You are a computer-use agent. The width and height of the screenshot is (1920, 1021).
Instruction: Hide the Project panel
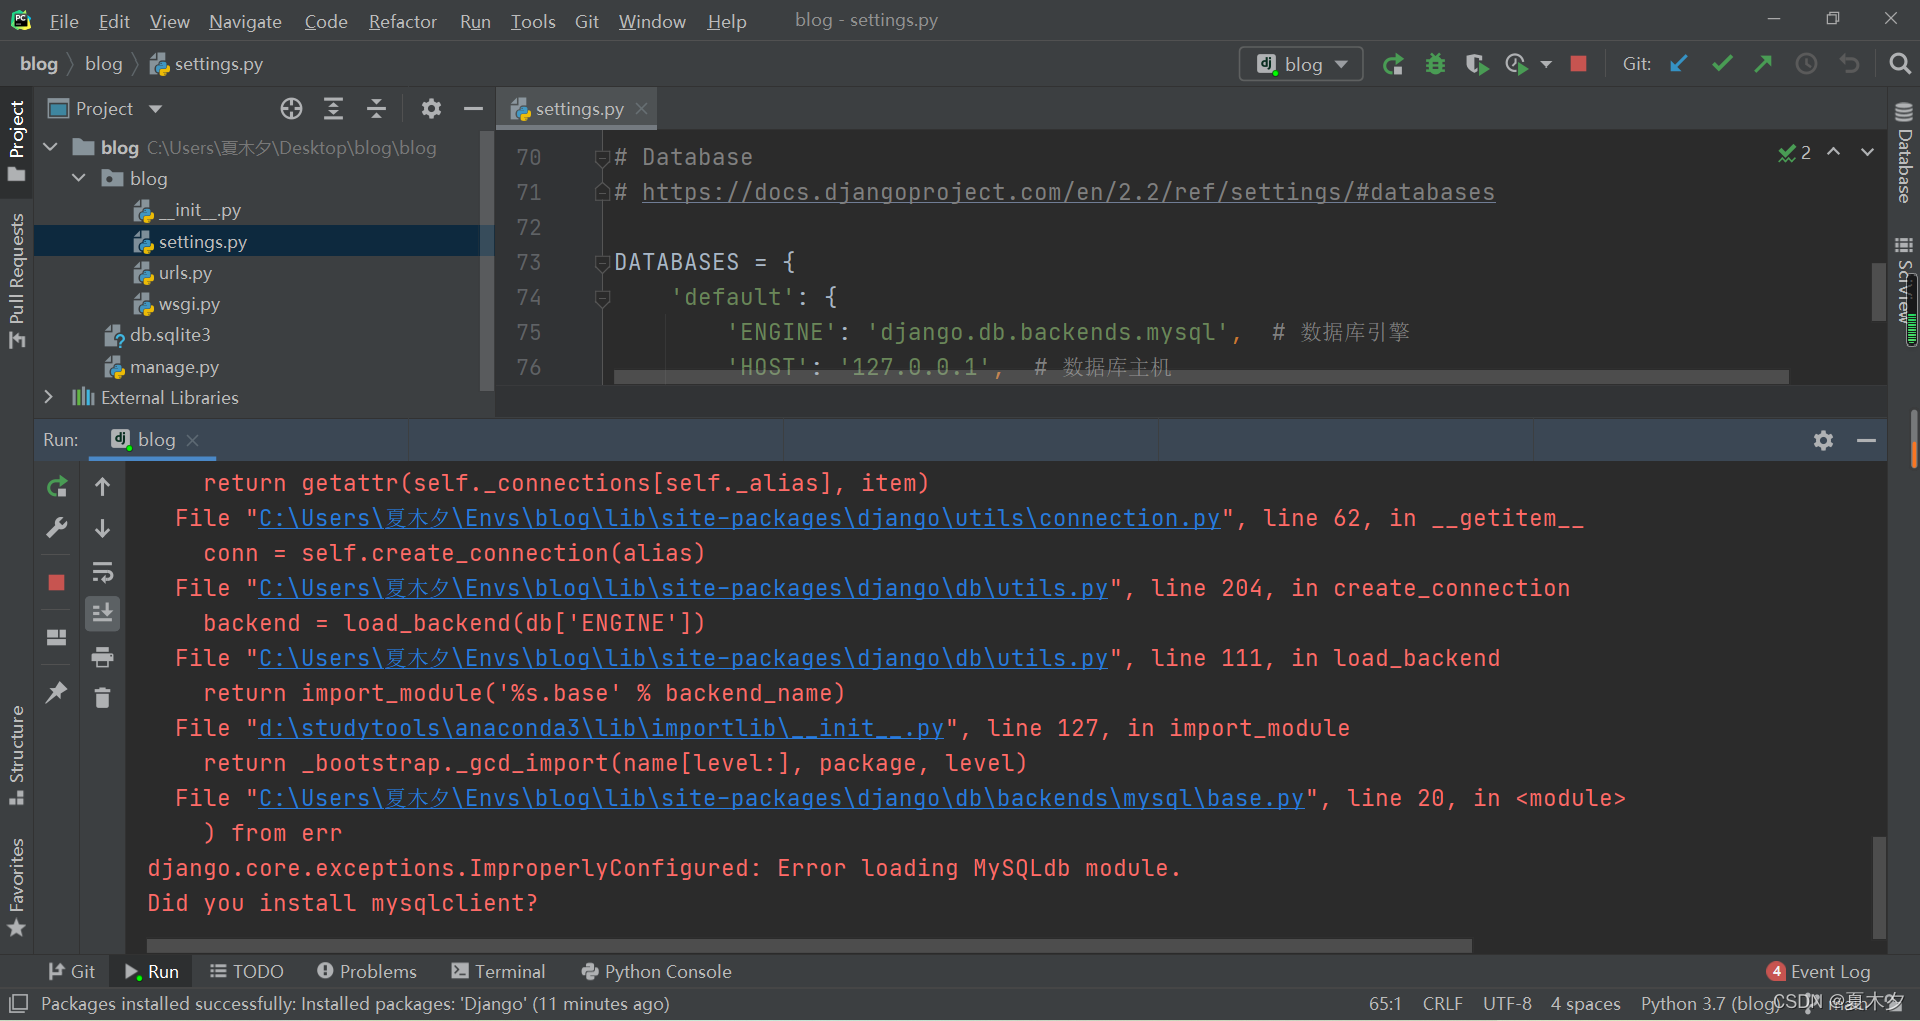pos(473,109)
